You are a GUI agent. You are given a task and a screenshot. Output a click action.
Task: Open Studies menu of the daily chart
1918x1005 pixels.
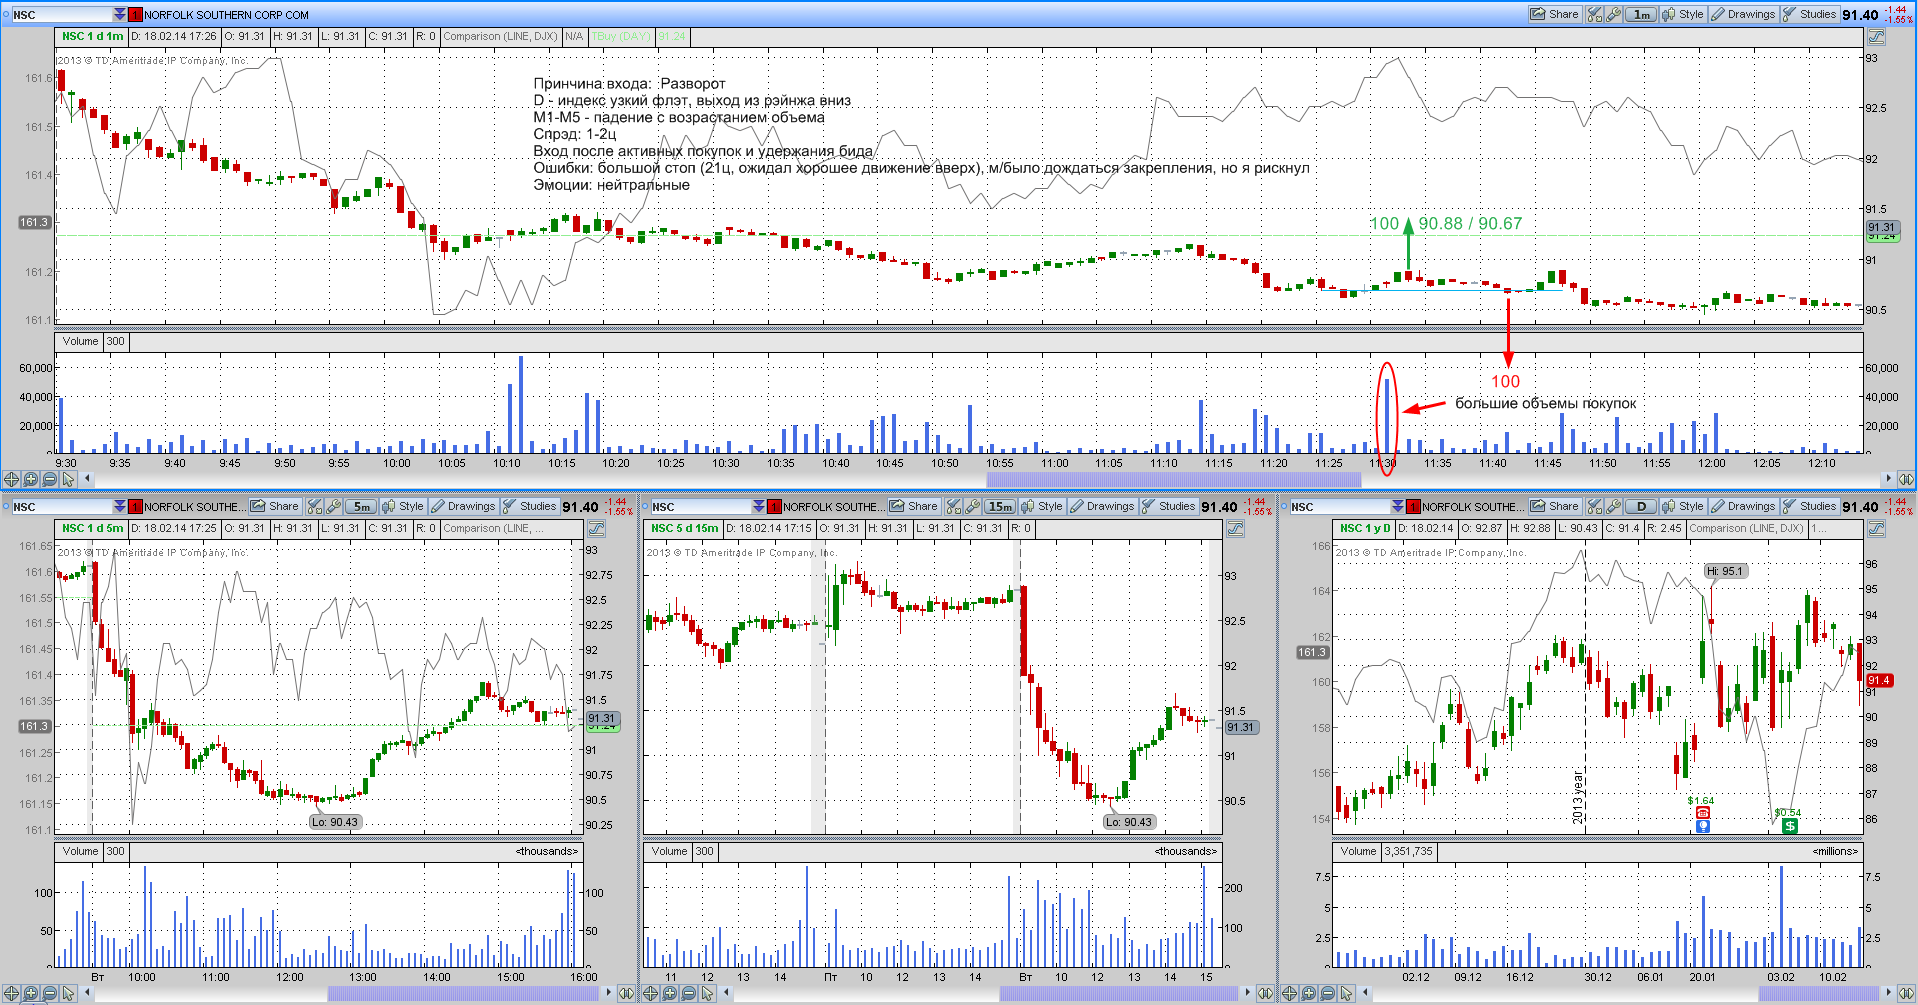pyautogui.click(x=1809, y=506)
